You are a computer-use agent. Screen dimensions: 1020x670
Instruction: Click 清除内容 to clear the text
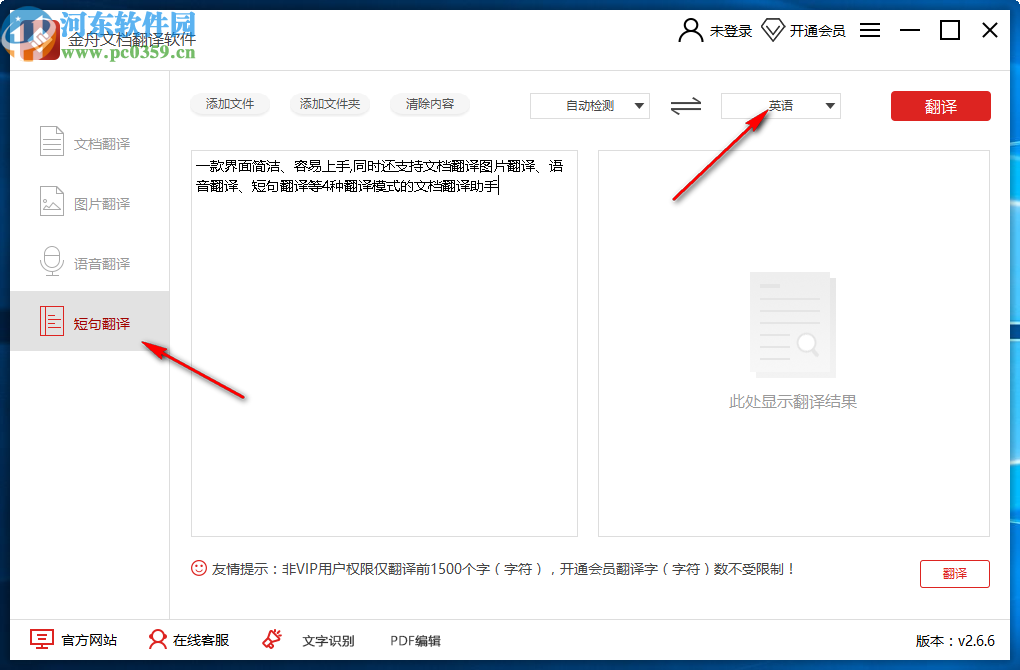point(429,104)
